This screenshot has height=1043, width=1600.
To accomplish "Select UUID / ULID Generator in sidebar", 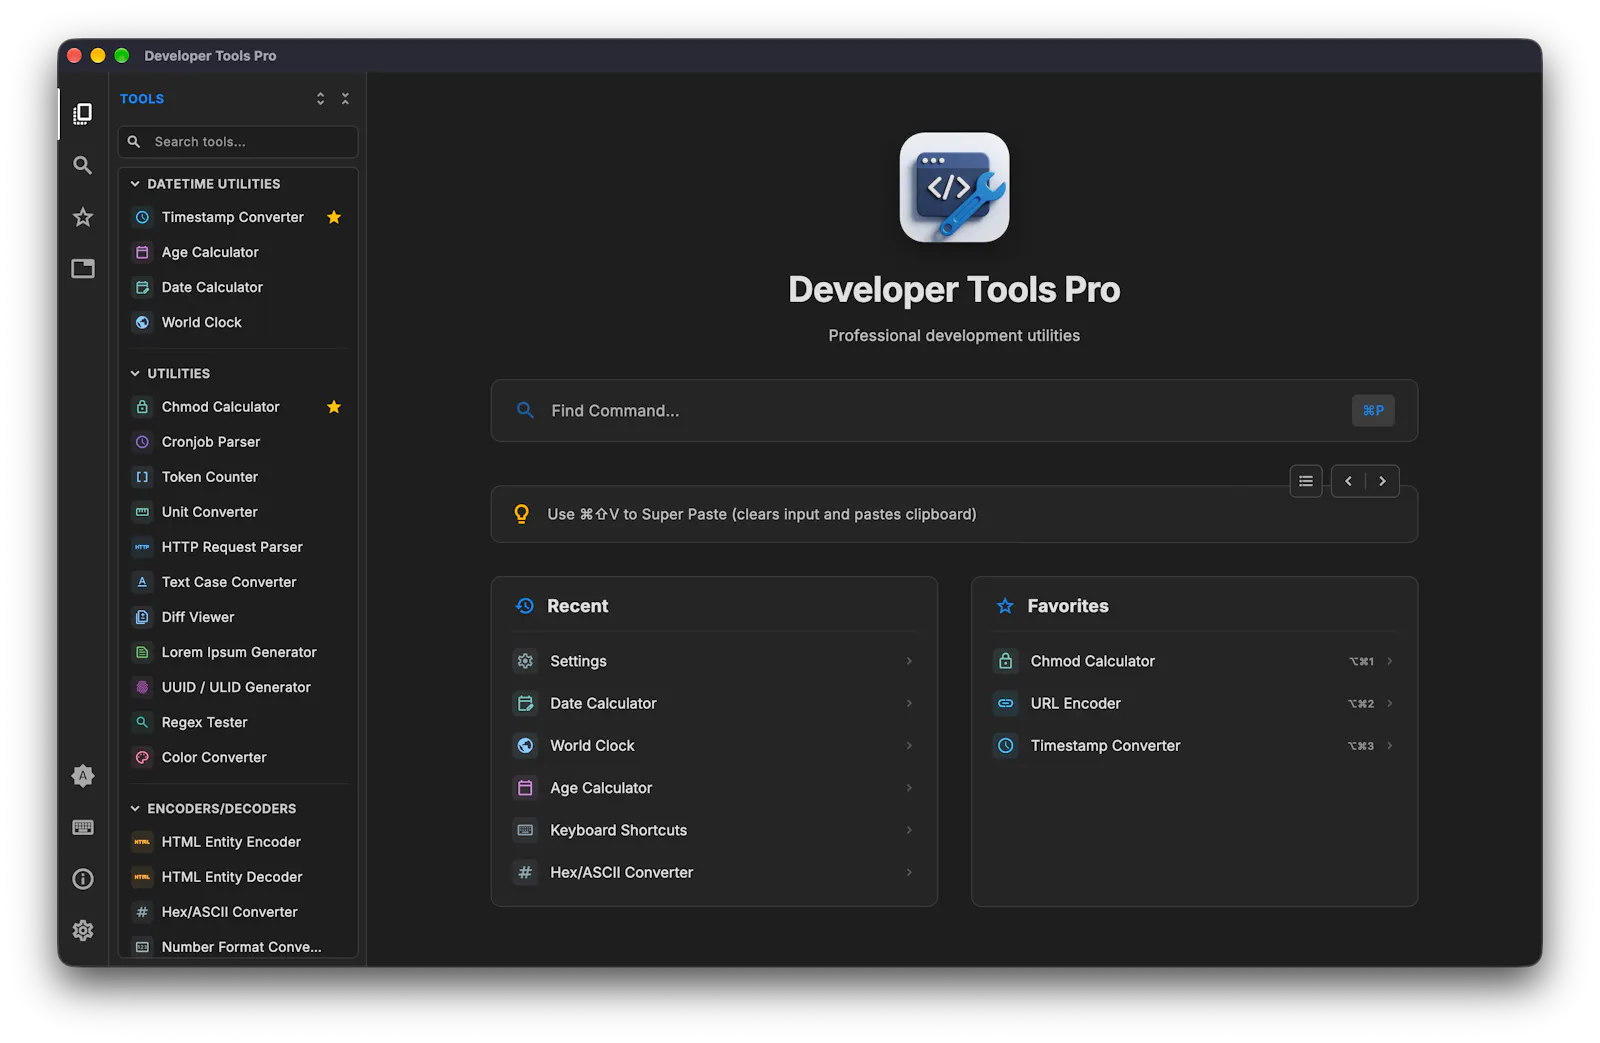I will [x=237, y=687].
